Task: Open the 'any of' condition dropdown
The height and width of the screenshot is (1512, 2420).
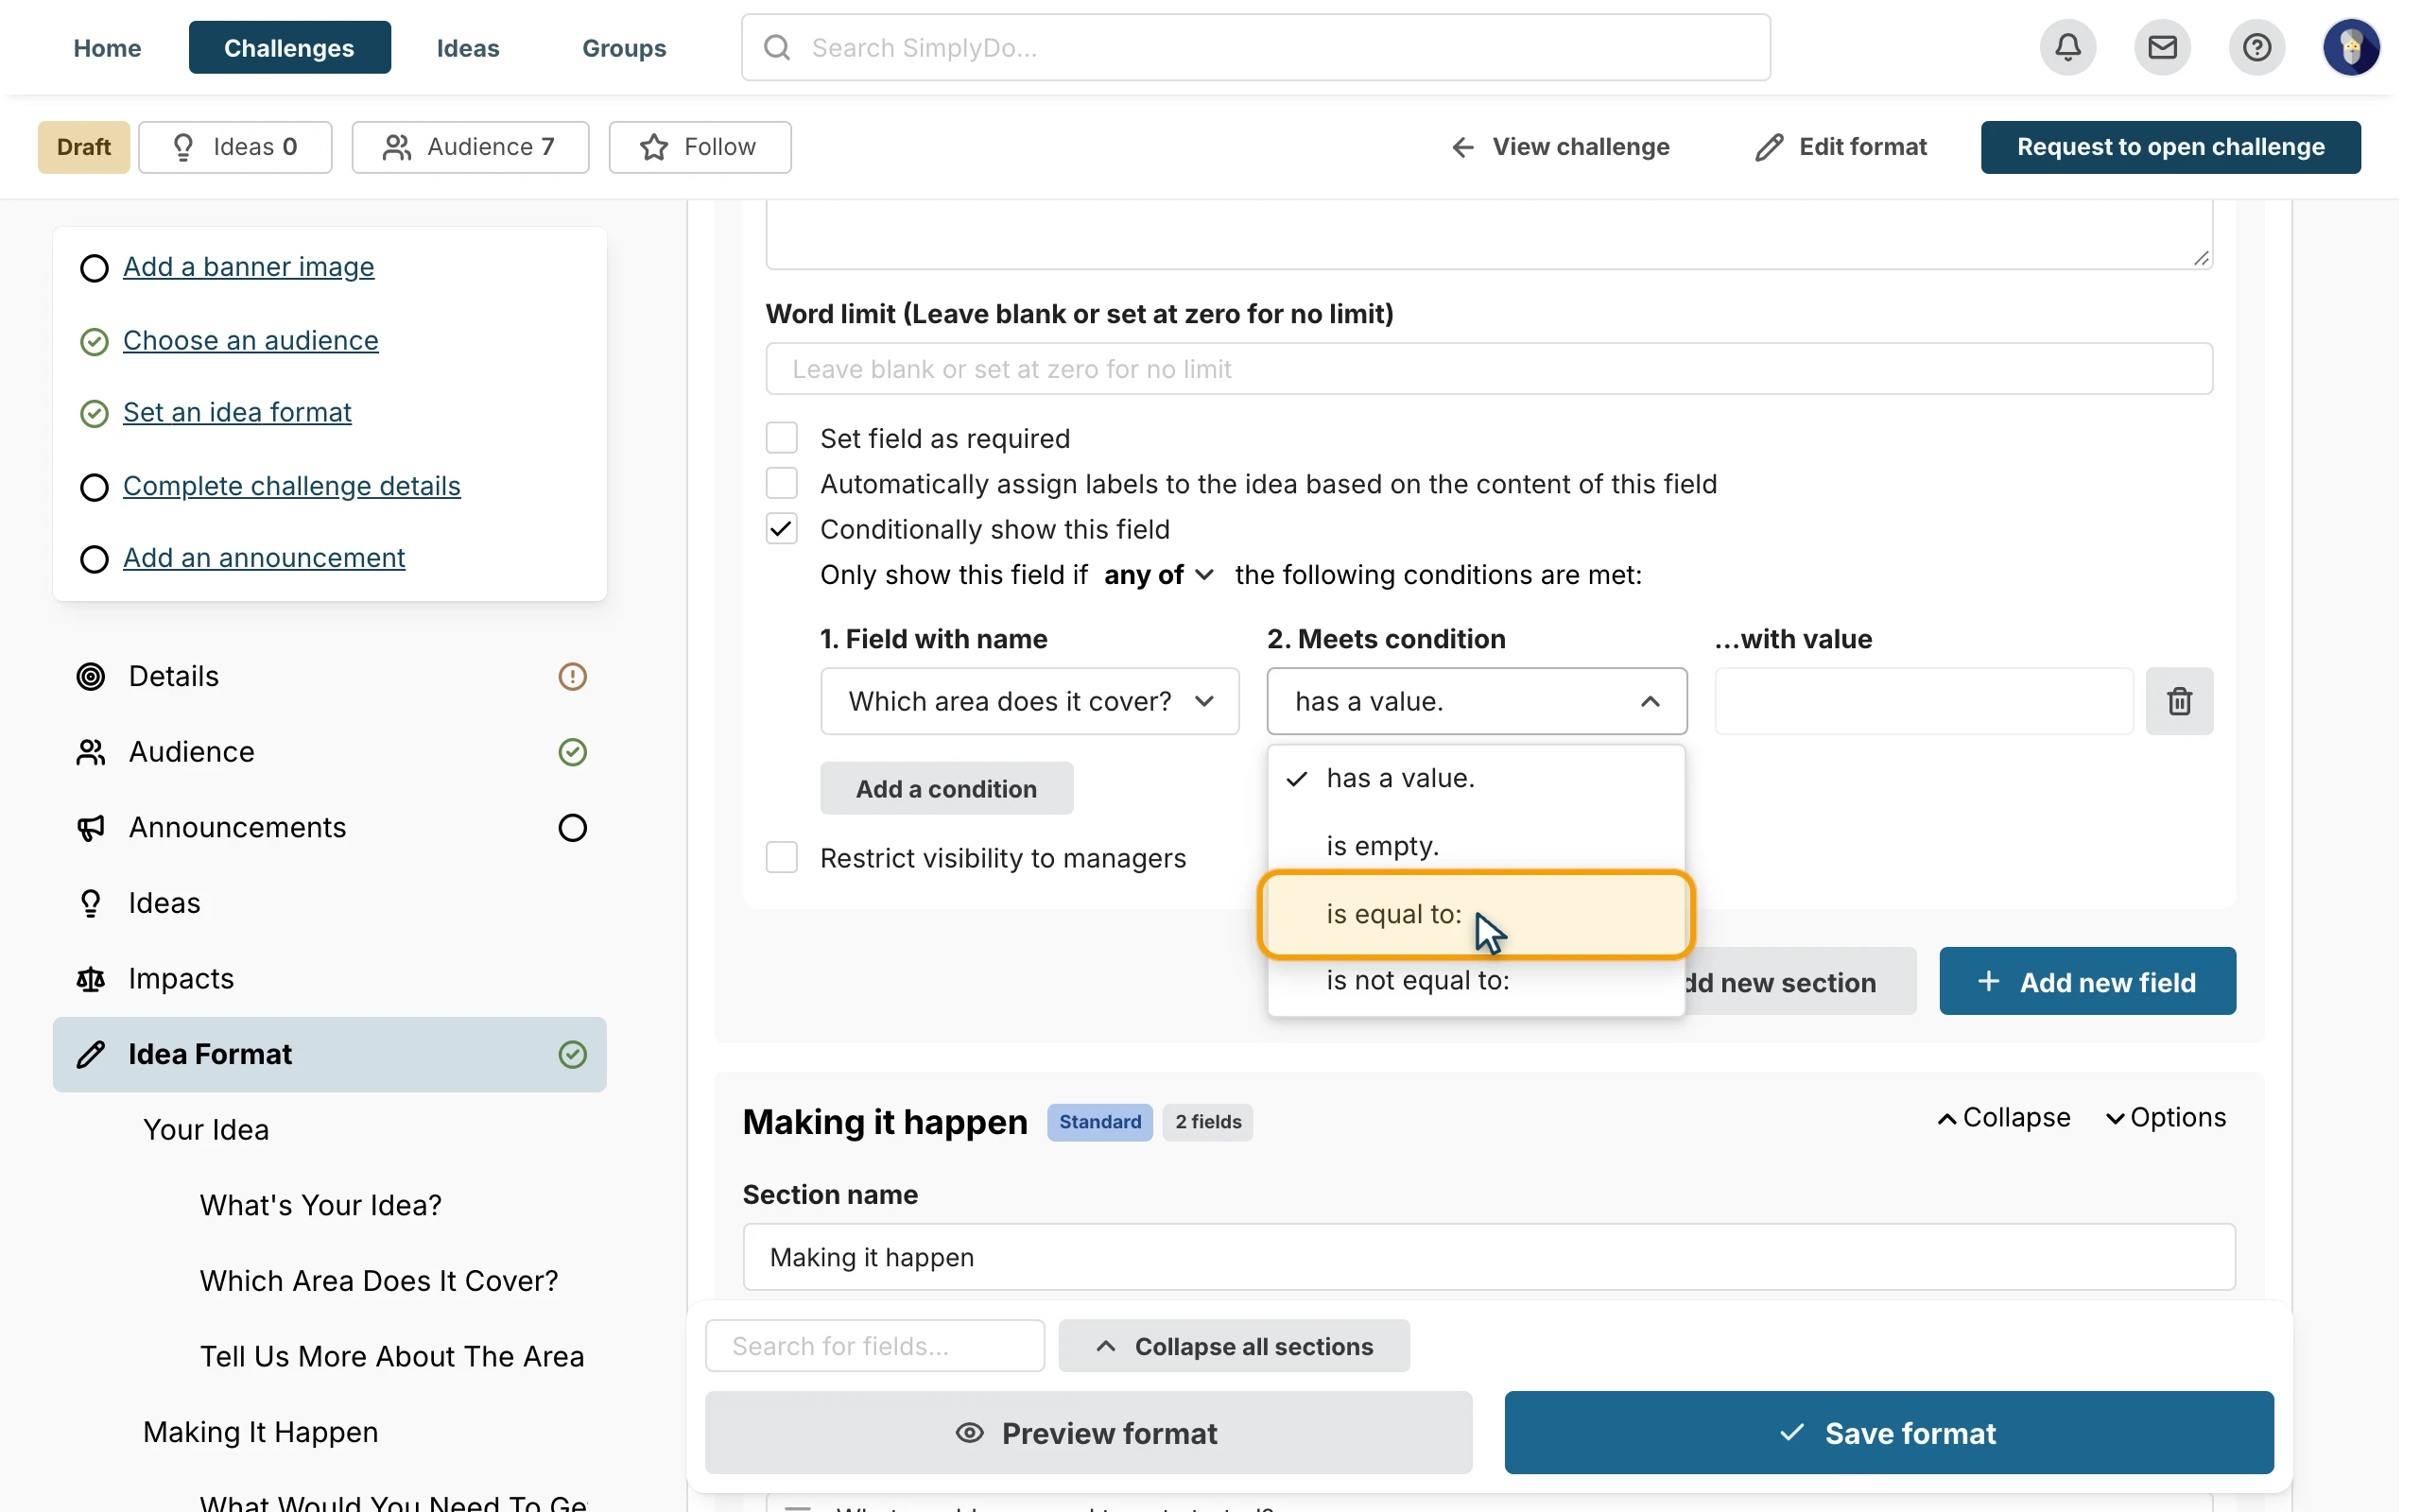Action: coord(1159,575)
